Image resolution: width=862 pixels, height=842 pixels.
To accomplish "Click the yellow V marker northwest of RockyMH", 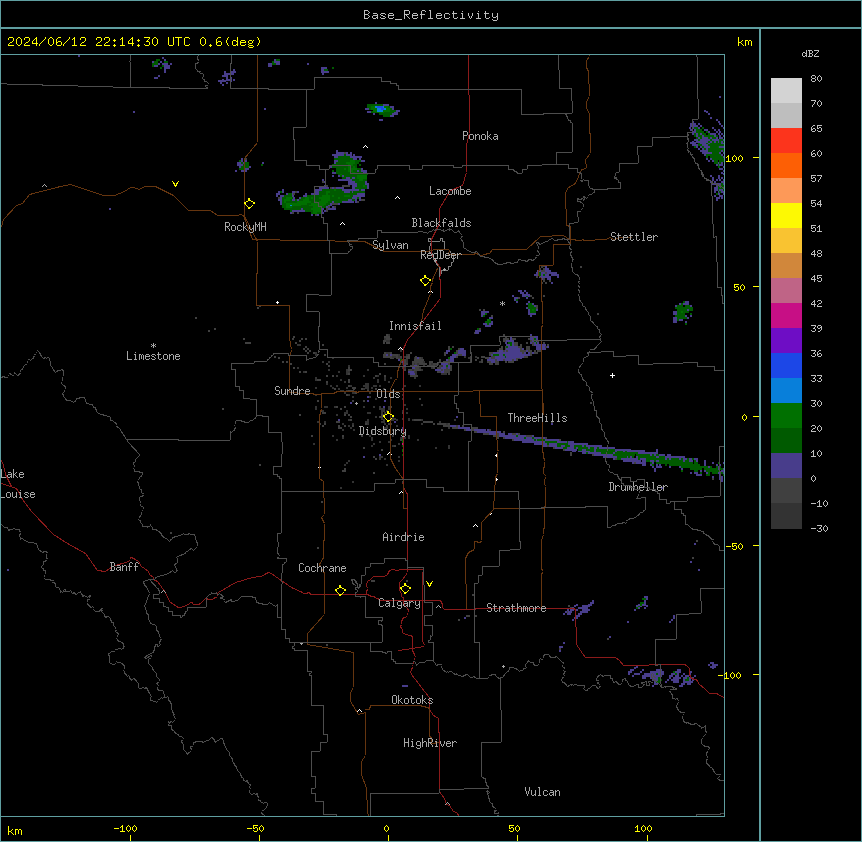I will tap(175, 184).
